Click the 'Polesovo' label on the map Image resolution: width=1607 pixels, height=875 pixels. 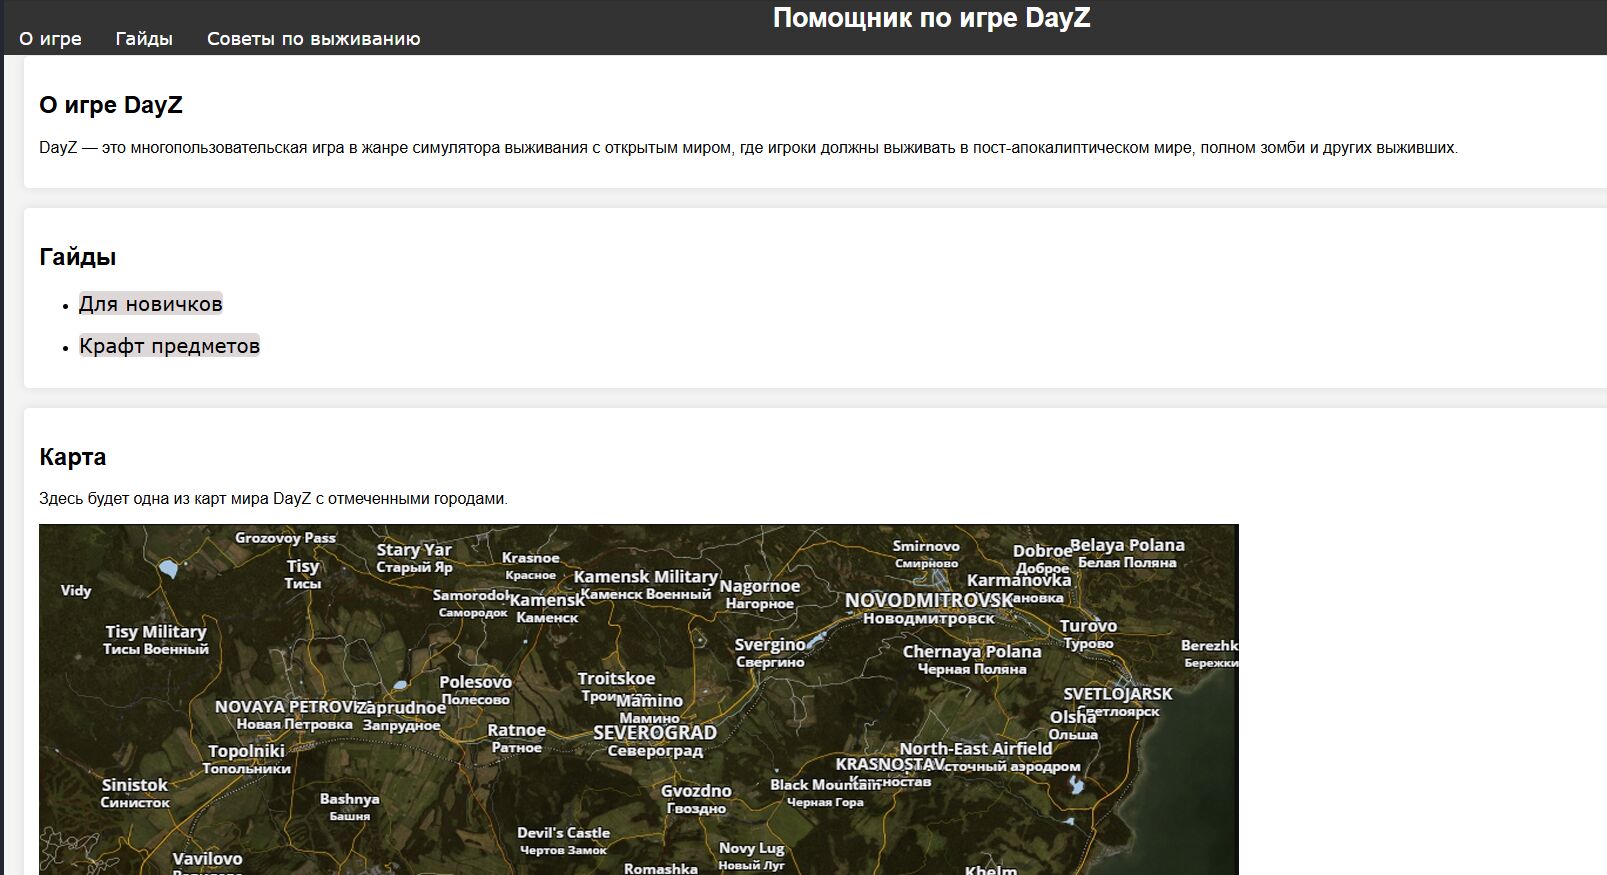[475, 682]
